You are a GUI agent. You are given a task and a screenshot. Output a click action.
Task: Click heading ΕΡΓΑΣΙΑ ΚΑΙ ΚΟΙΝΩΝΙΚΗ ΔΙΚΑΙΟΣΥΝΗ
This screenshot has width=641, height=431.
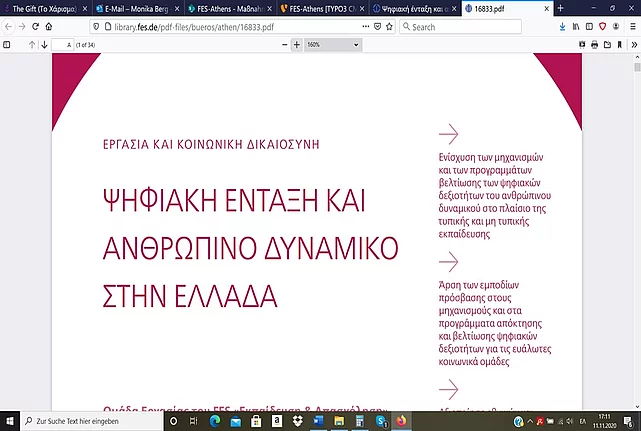coord(211,144)
